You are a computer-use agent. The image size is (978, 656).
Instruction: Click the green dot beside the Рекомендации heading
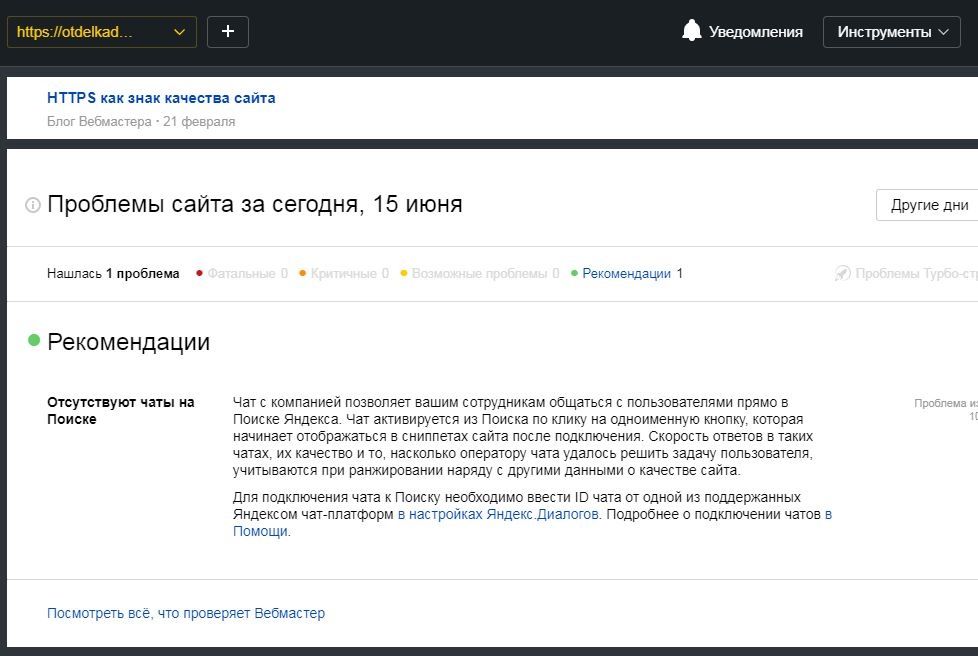[x=34, y=340]
